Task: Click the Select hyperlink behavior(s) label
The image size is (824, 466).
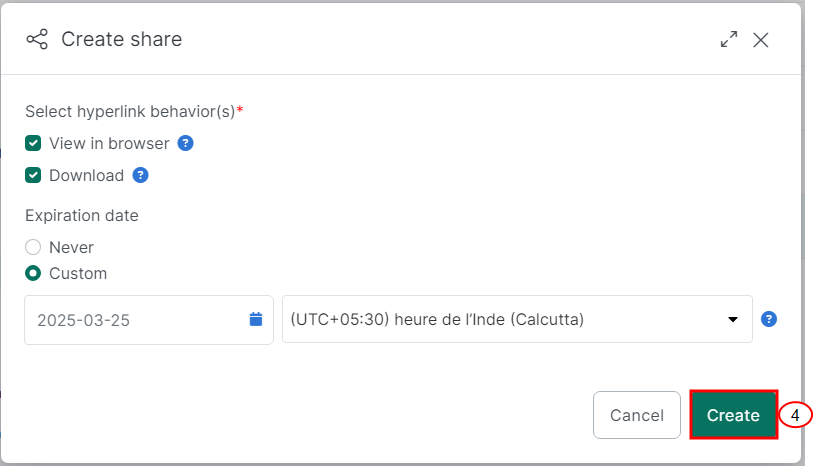Action: point(134,111)
